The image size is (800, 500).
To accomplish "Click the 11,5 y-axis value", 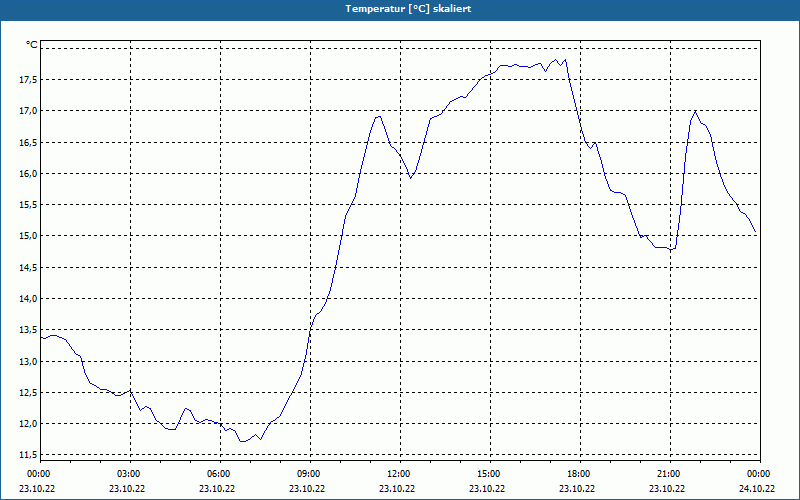I will [28, 455].
